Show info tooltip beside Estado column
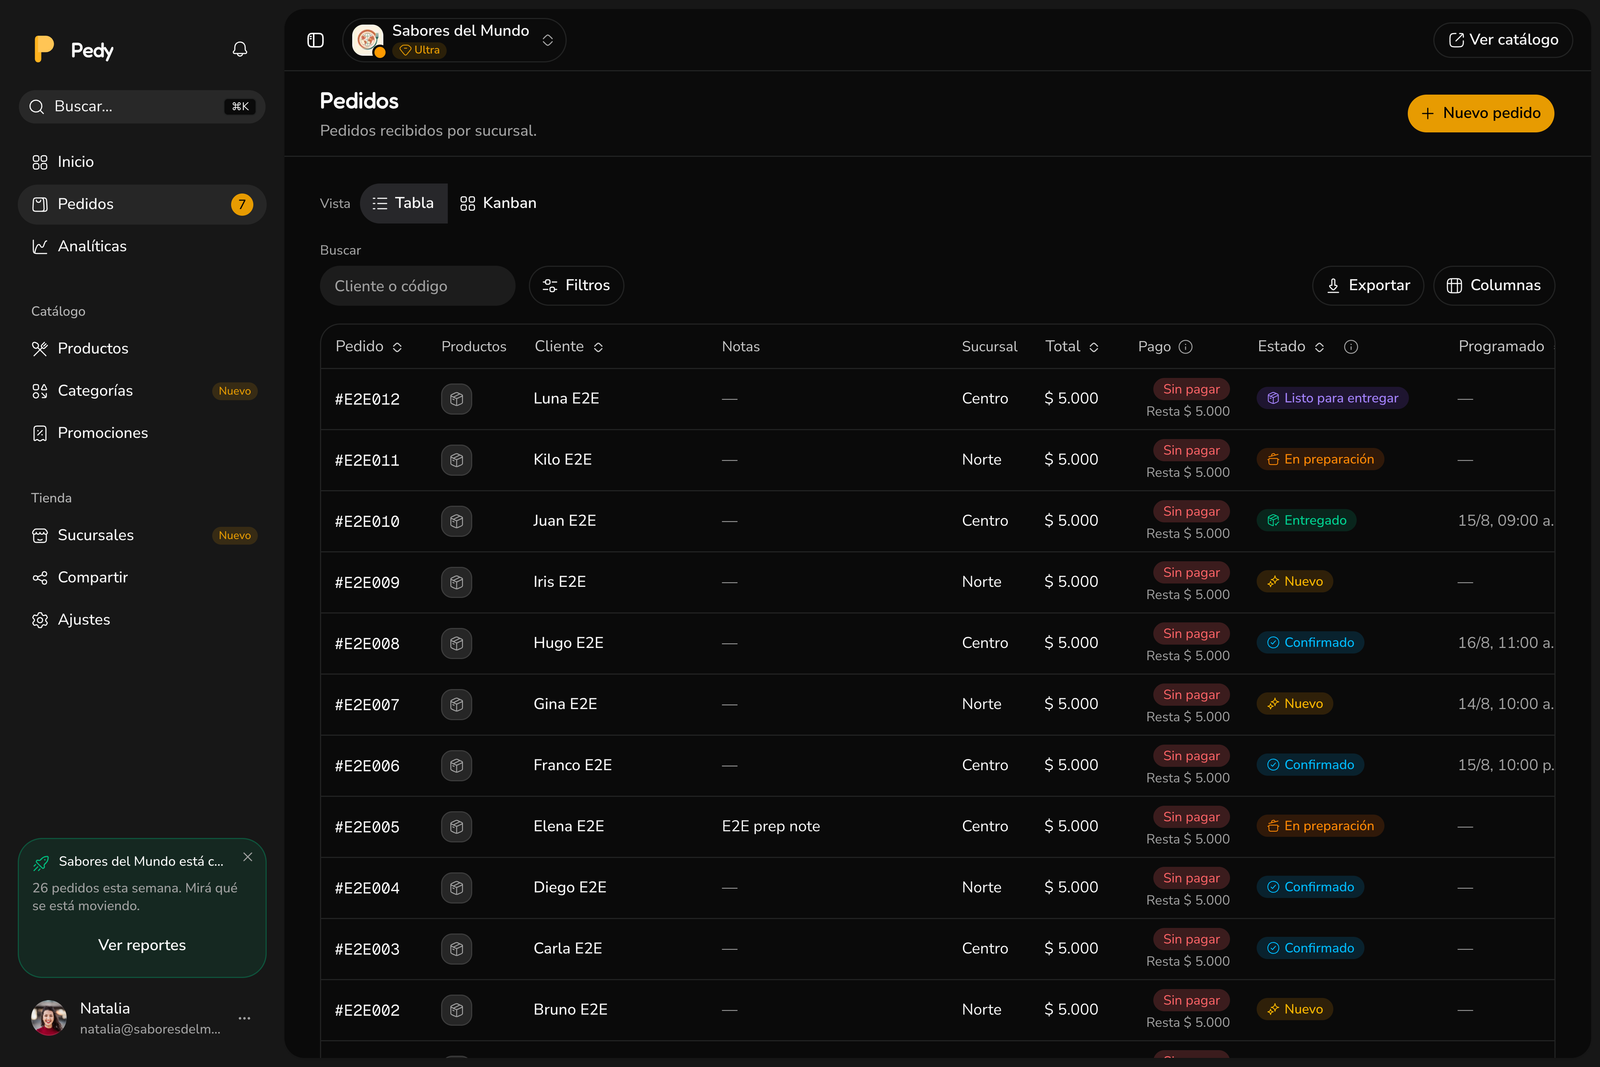The width and height of the screenshot is (1600, 1067). pyautogui.click(x=1351, y=347)
